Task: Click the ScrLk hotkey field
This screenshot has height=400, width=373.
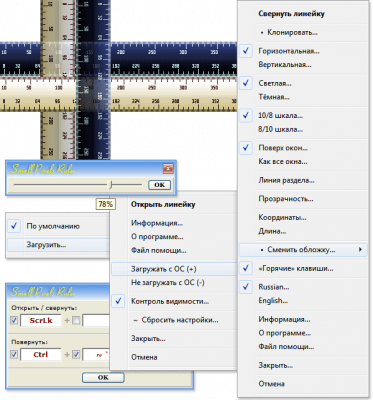Action: (41, 321)
